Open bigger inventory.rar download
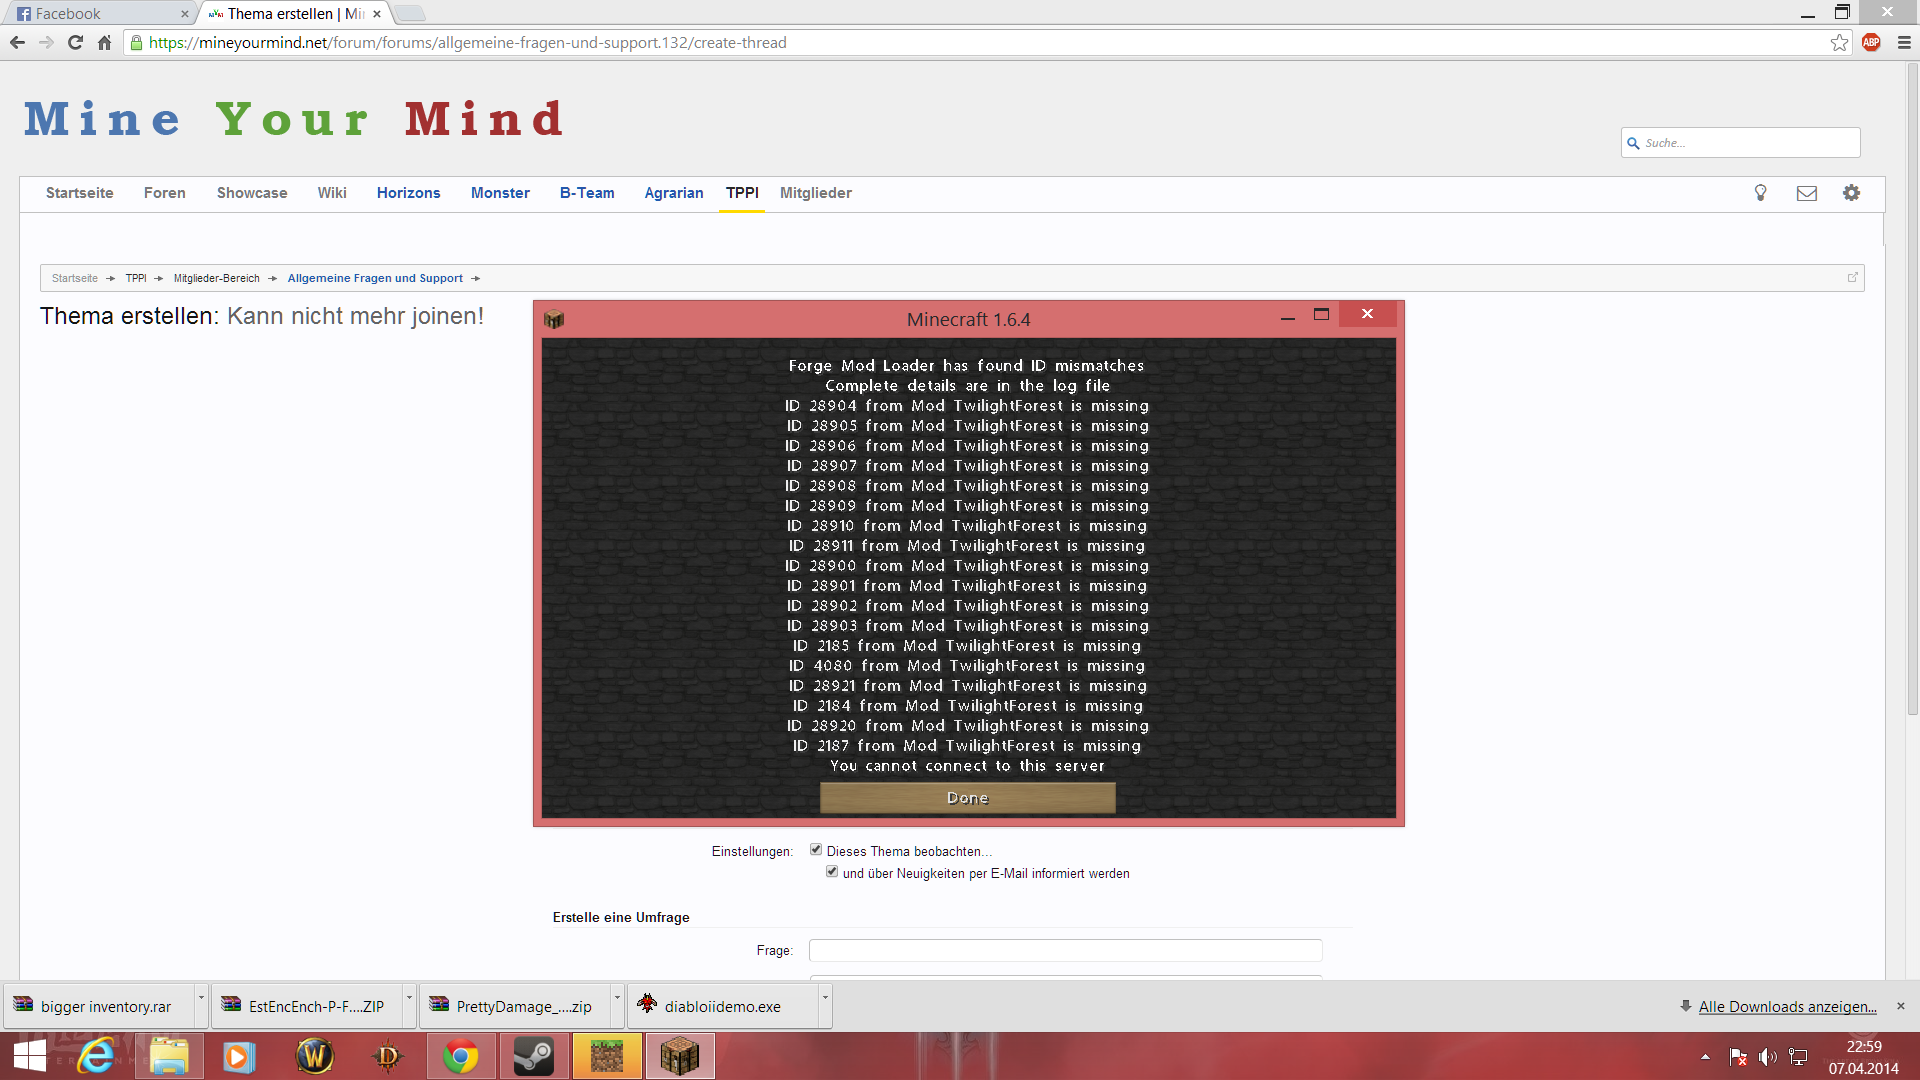Viewport: 1920px width, 1080px height. [x=100, y=1006]
